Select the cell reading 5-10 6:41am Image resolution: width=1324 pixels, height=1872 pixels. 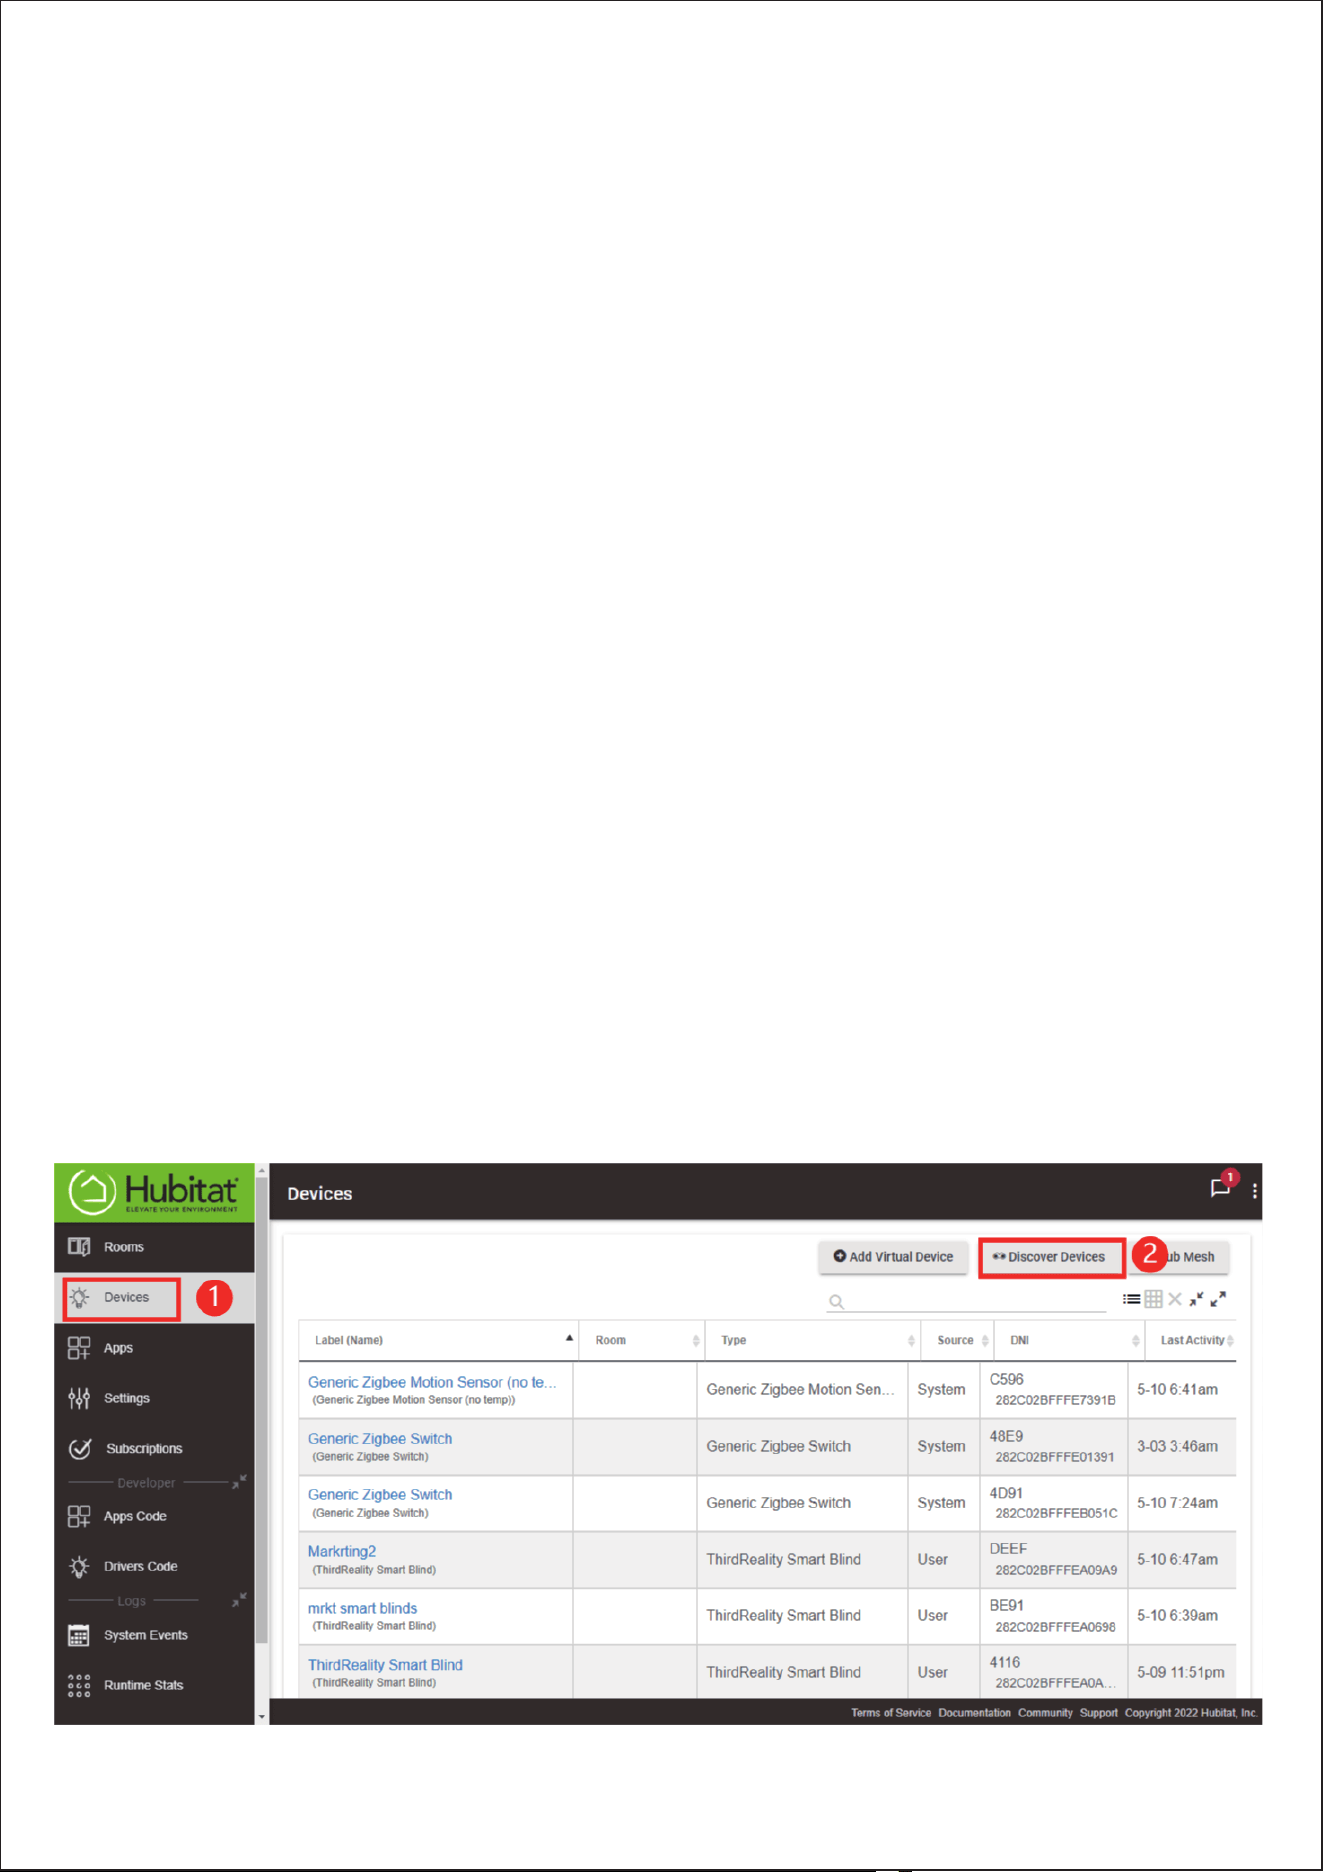1177,1390
